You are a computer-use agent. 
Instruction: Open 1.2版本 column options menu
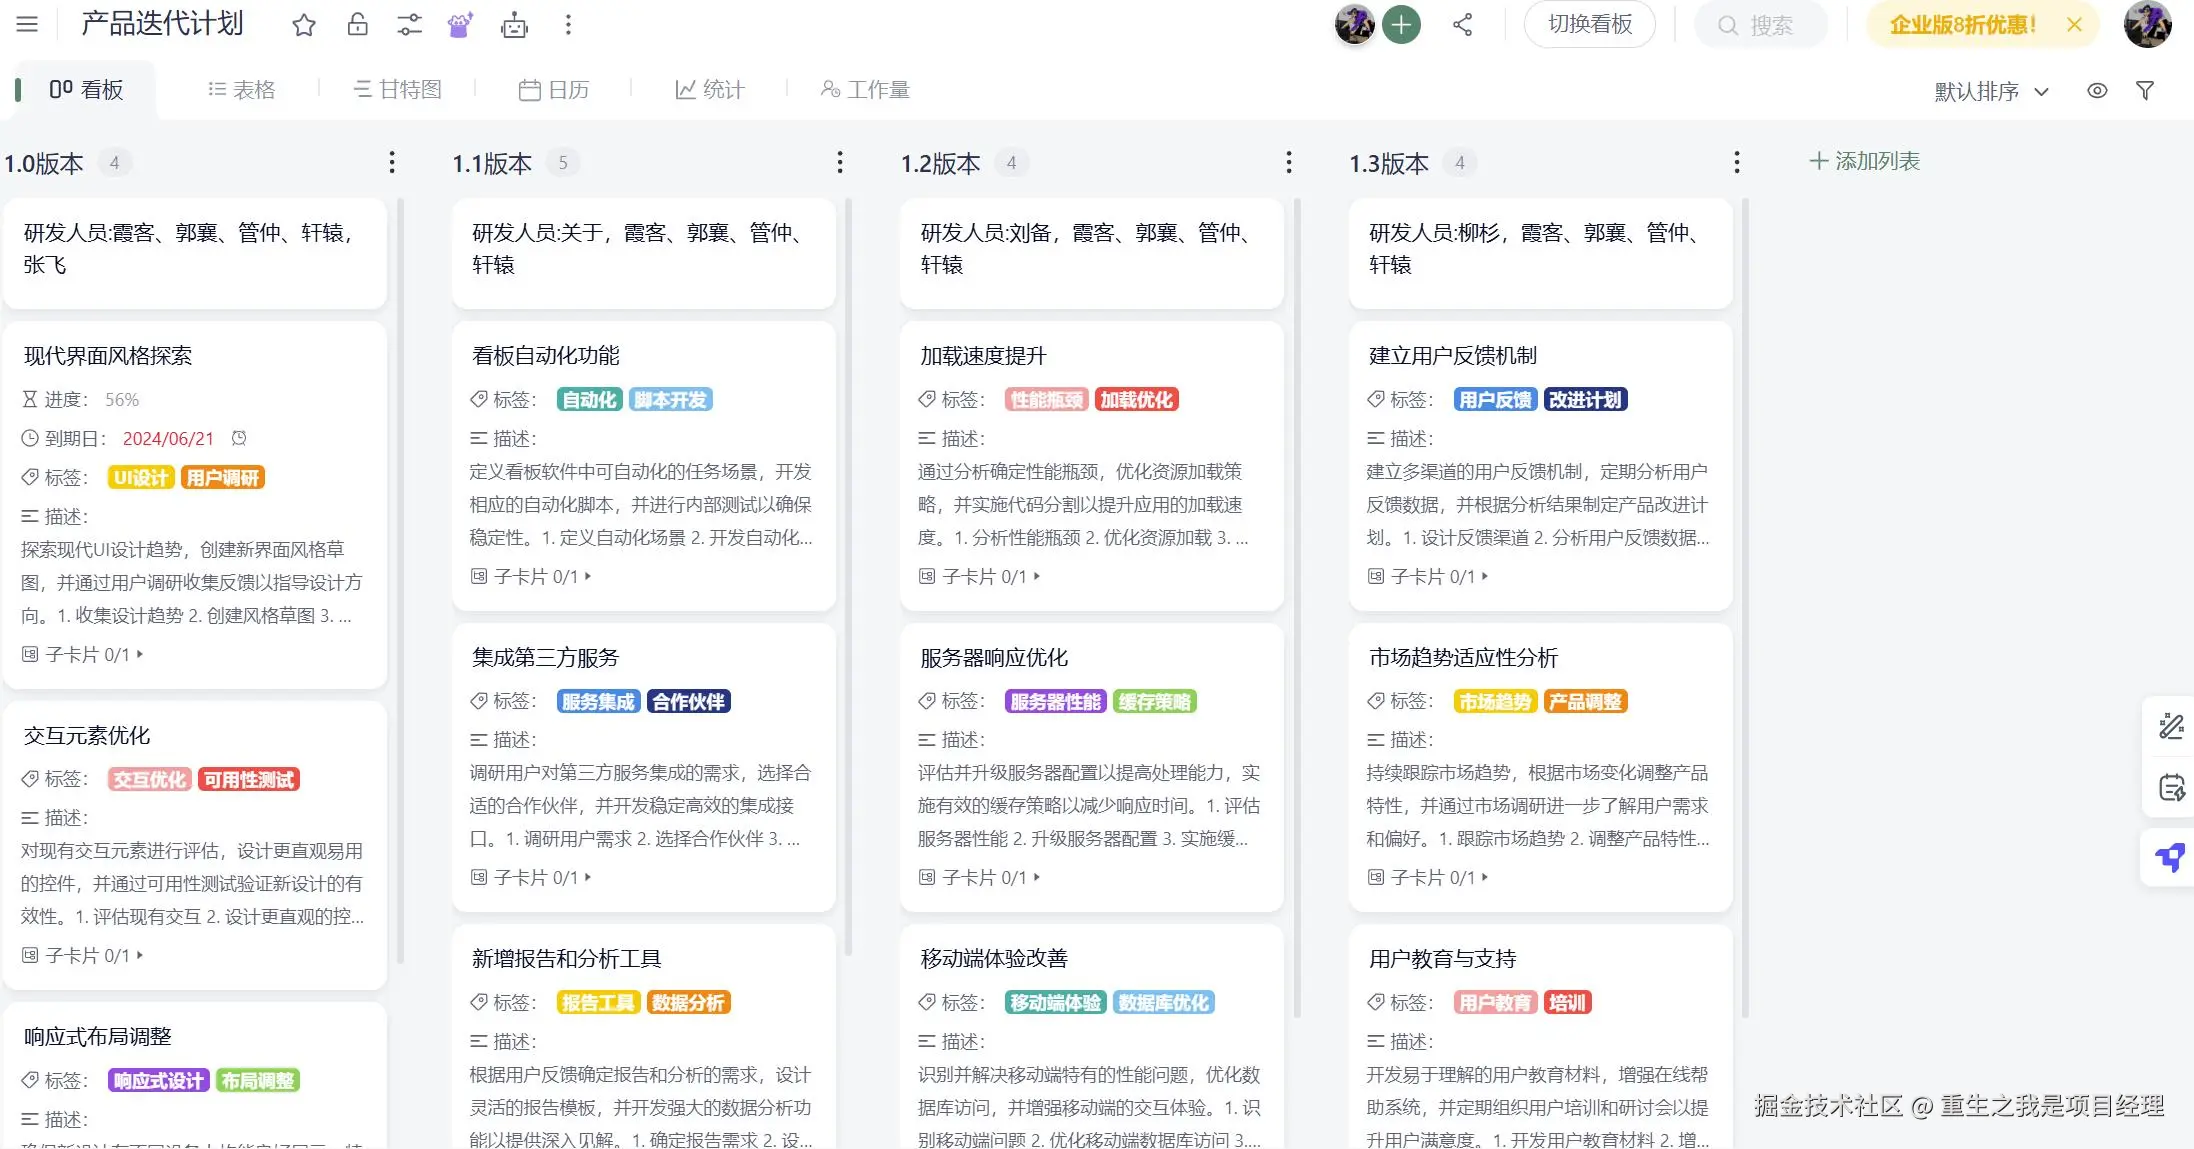coord(1288,162)
